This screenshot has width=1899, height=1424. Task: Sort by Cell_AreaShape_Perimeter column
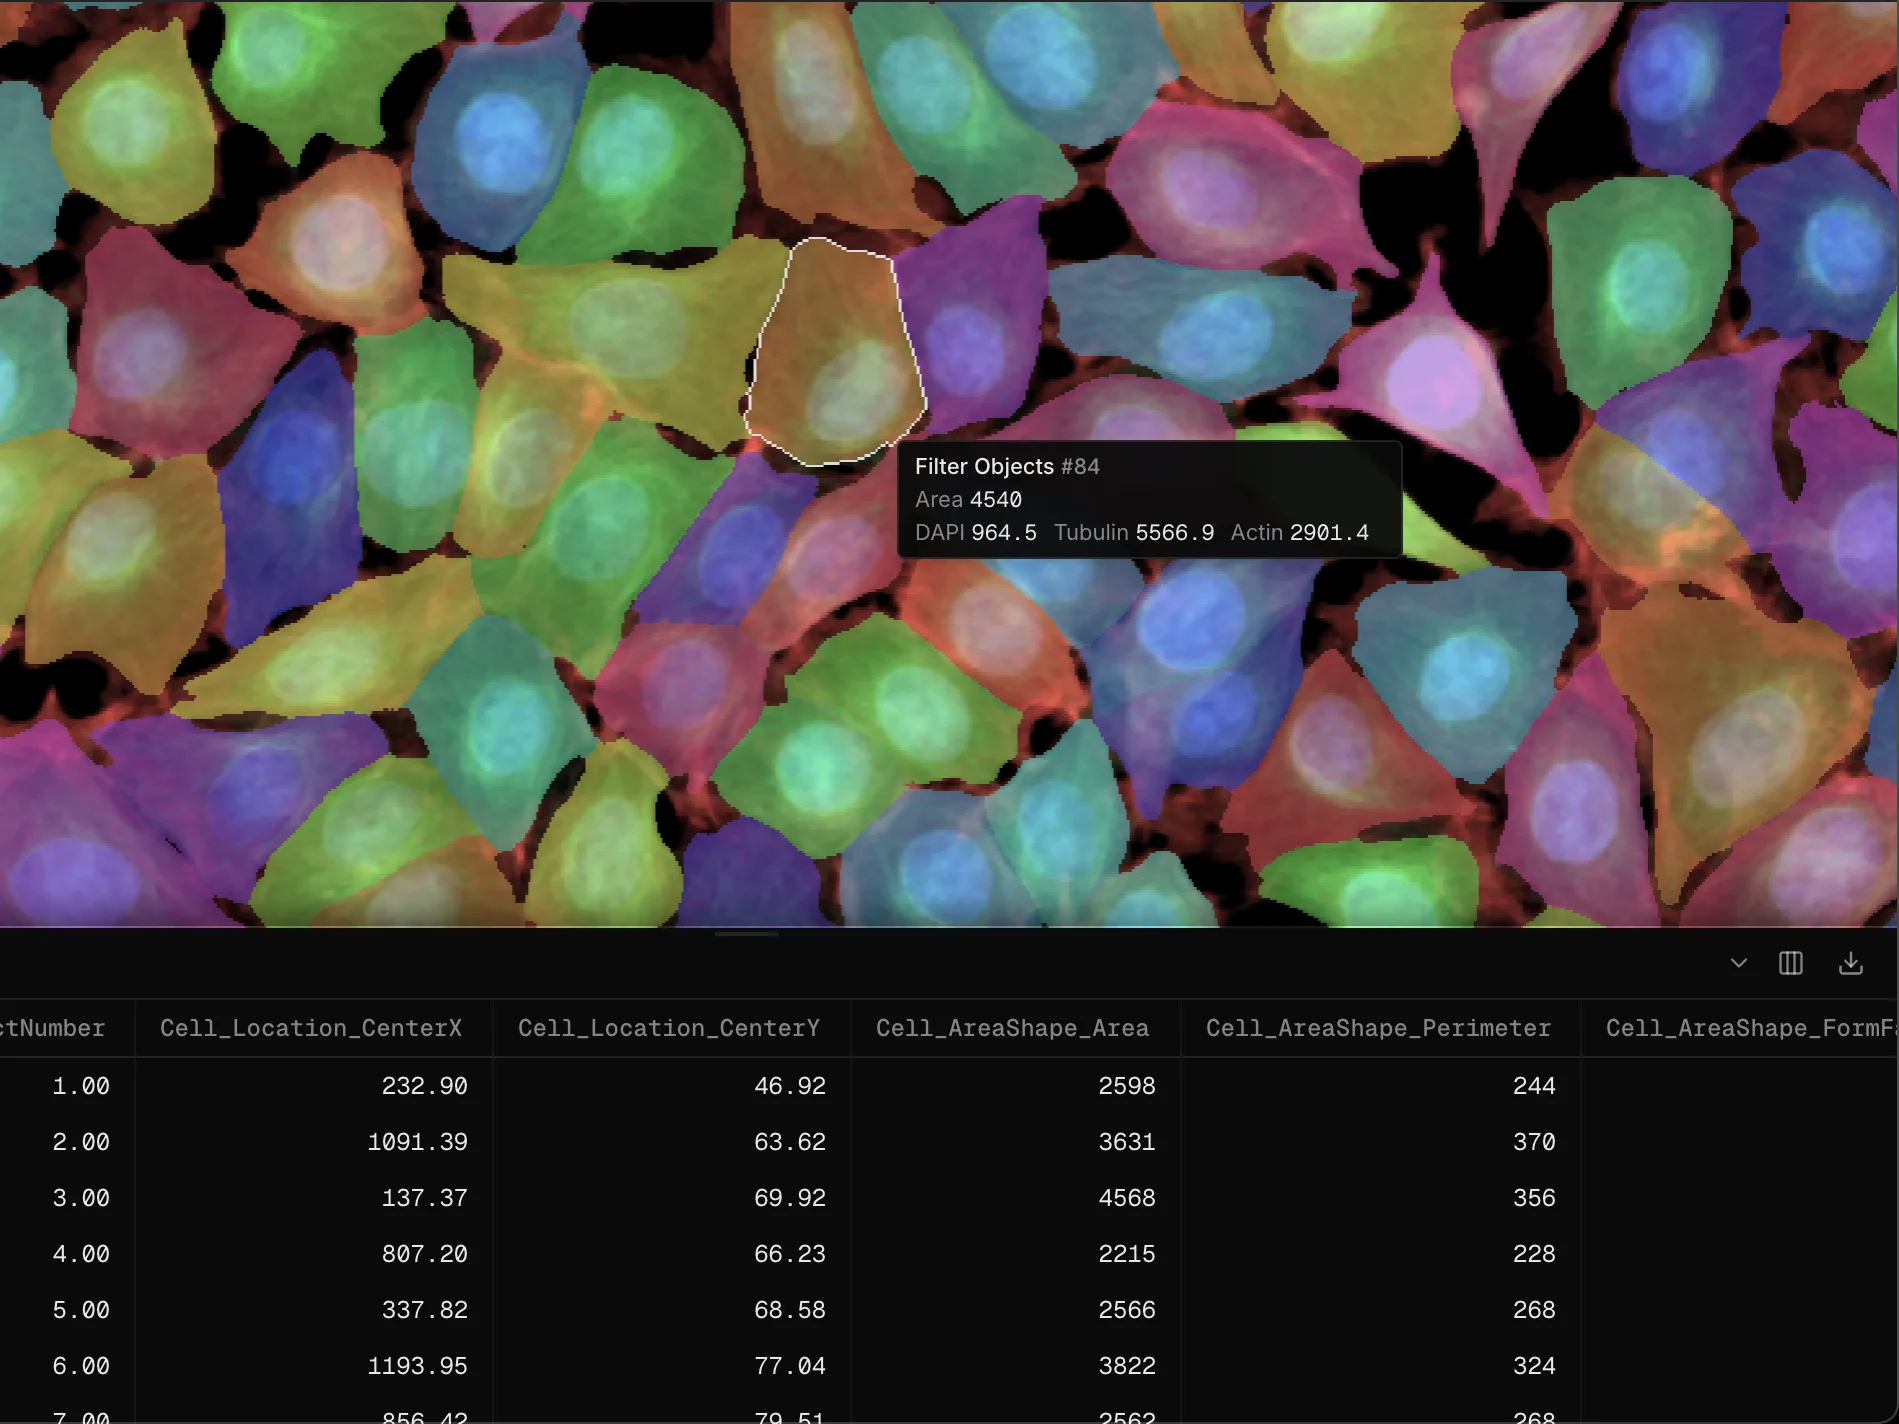(x=1379, y=1027)
